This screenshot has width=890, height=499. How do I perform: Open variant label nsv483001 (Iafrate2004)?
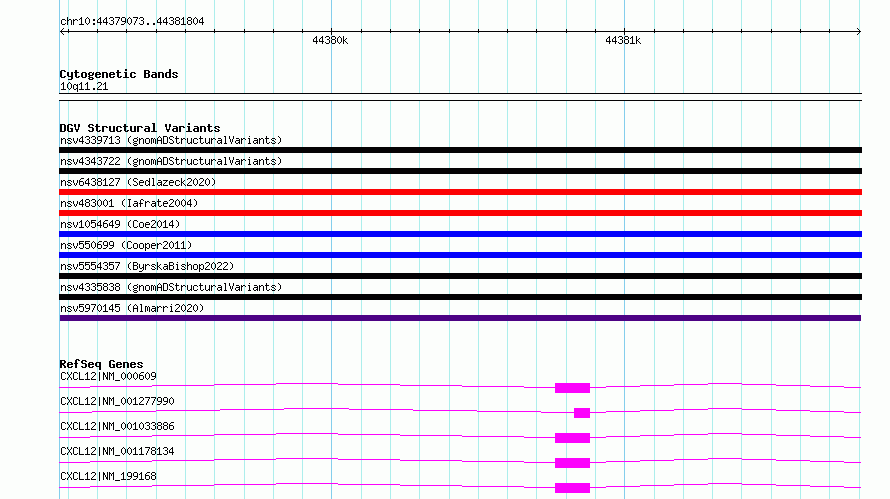129,203
